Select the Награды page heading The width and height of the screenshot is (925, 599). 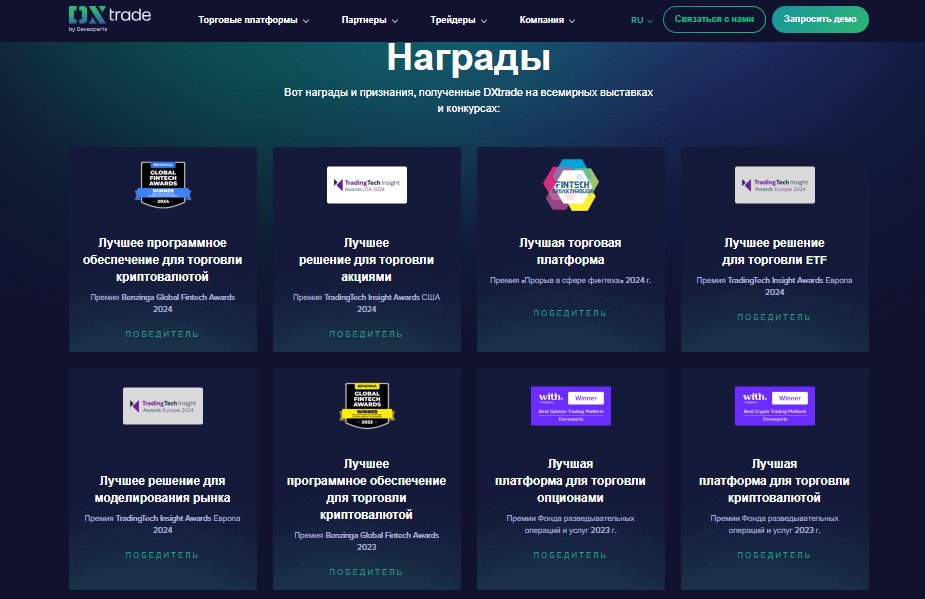(468, 58)
